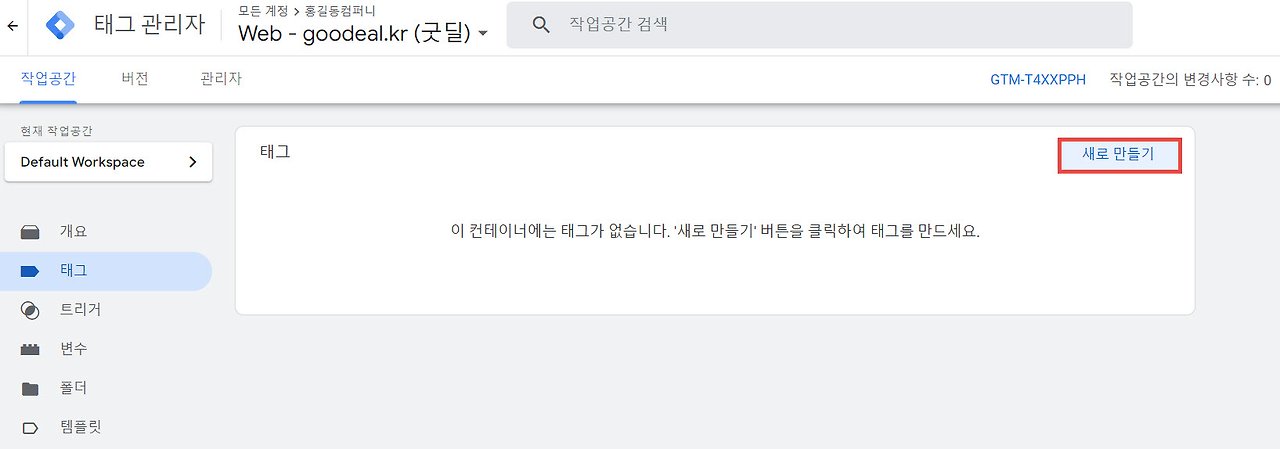Open the 폴더 folder icon

(30, 389)
